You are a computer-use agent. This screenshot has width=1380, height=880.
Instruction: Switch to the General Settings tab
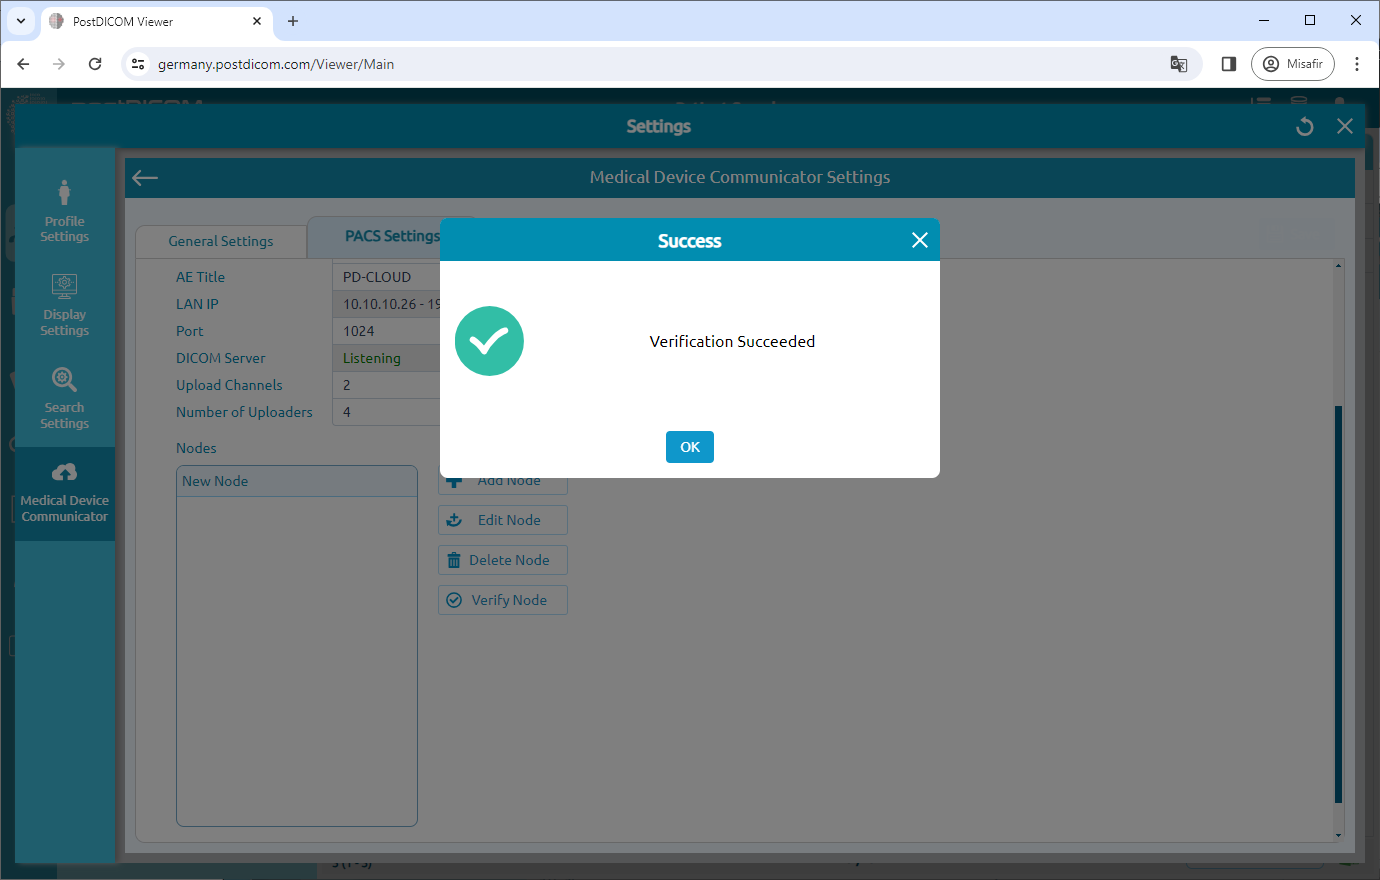(x=220, y=240)
